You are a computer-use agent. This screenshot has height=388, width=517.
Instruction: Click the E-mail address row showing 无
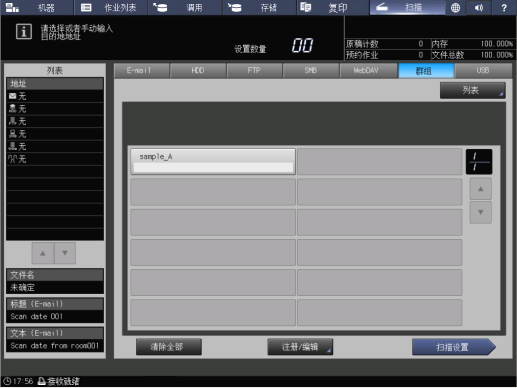click(x=55, y=96)
